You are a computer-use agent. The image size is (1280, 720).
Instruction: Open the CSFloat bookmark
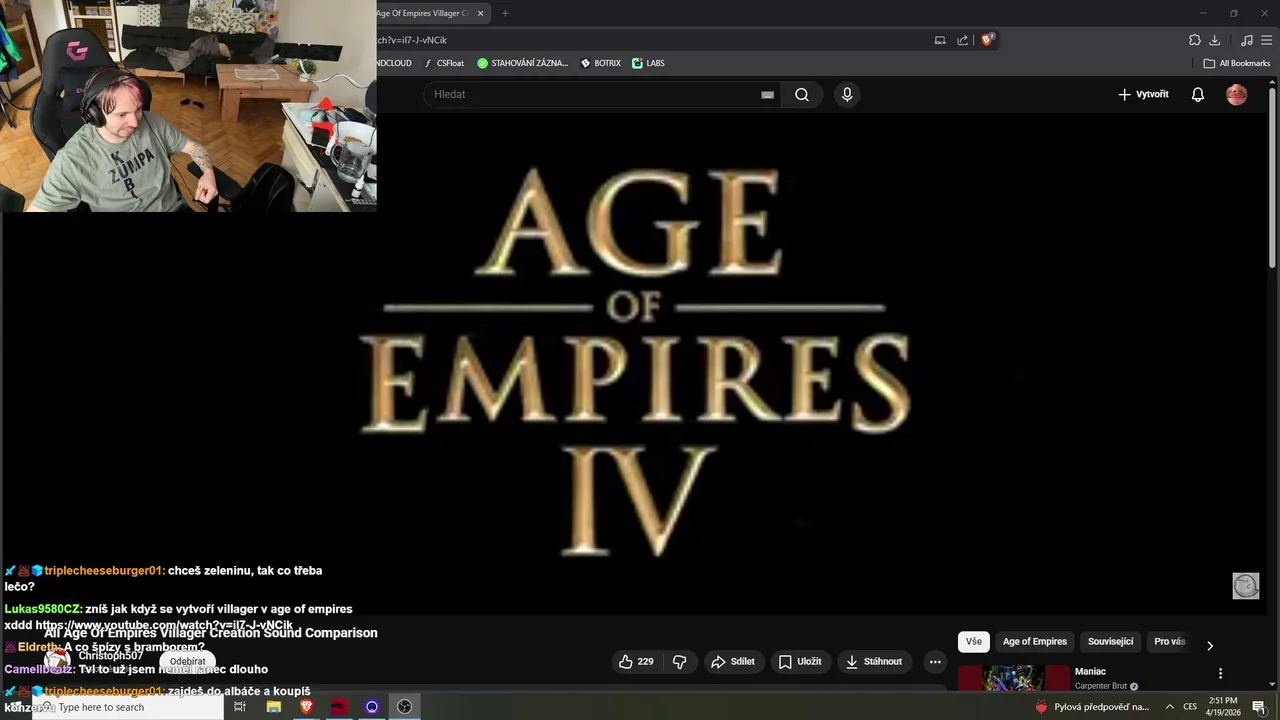(x=444, y=63)
